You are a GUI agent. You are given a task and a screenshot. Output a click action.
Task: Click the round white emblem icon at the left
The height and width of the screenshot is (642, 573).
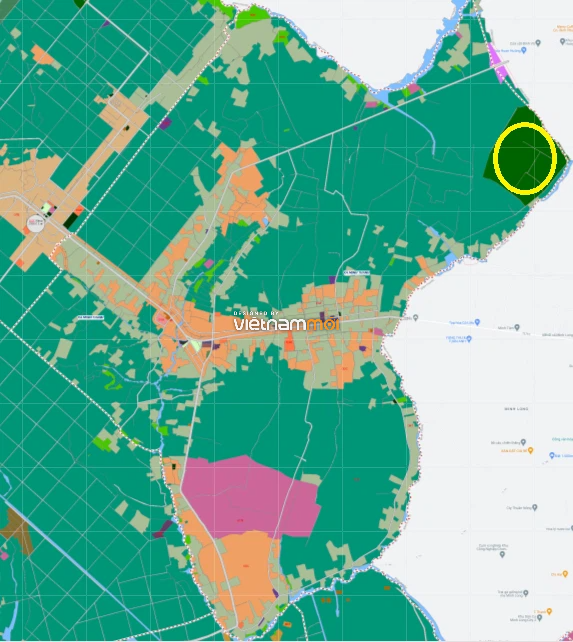(35, 223)
